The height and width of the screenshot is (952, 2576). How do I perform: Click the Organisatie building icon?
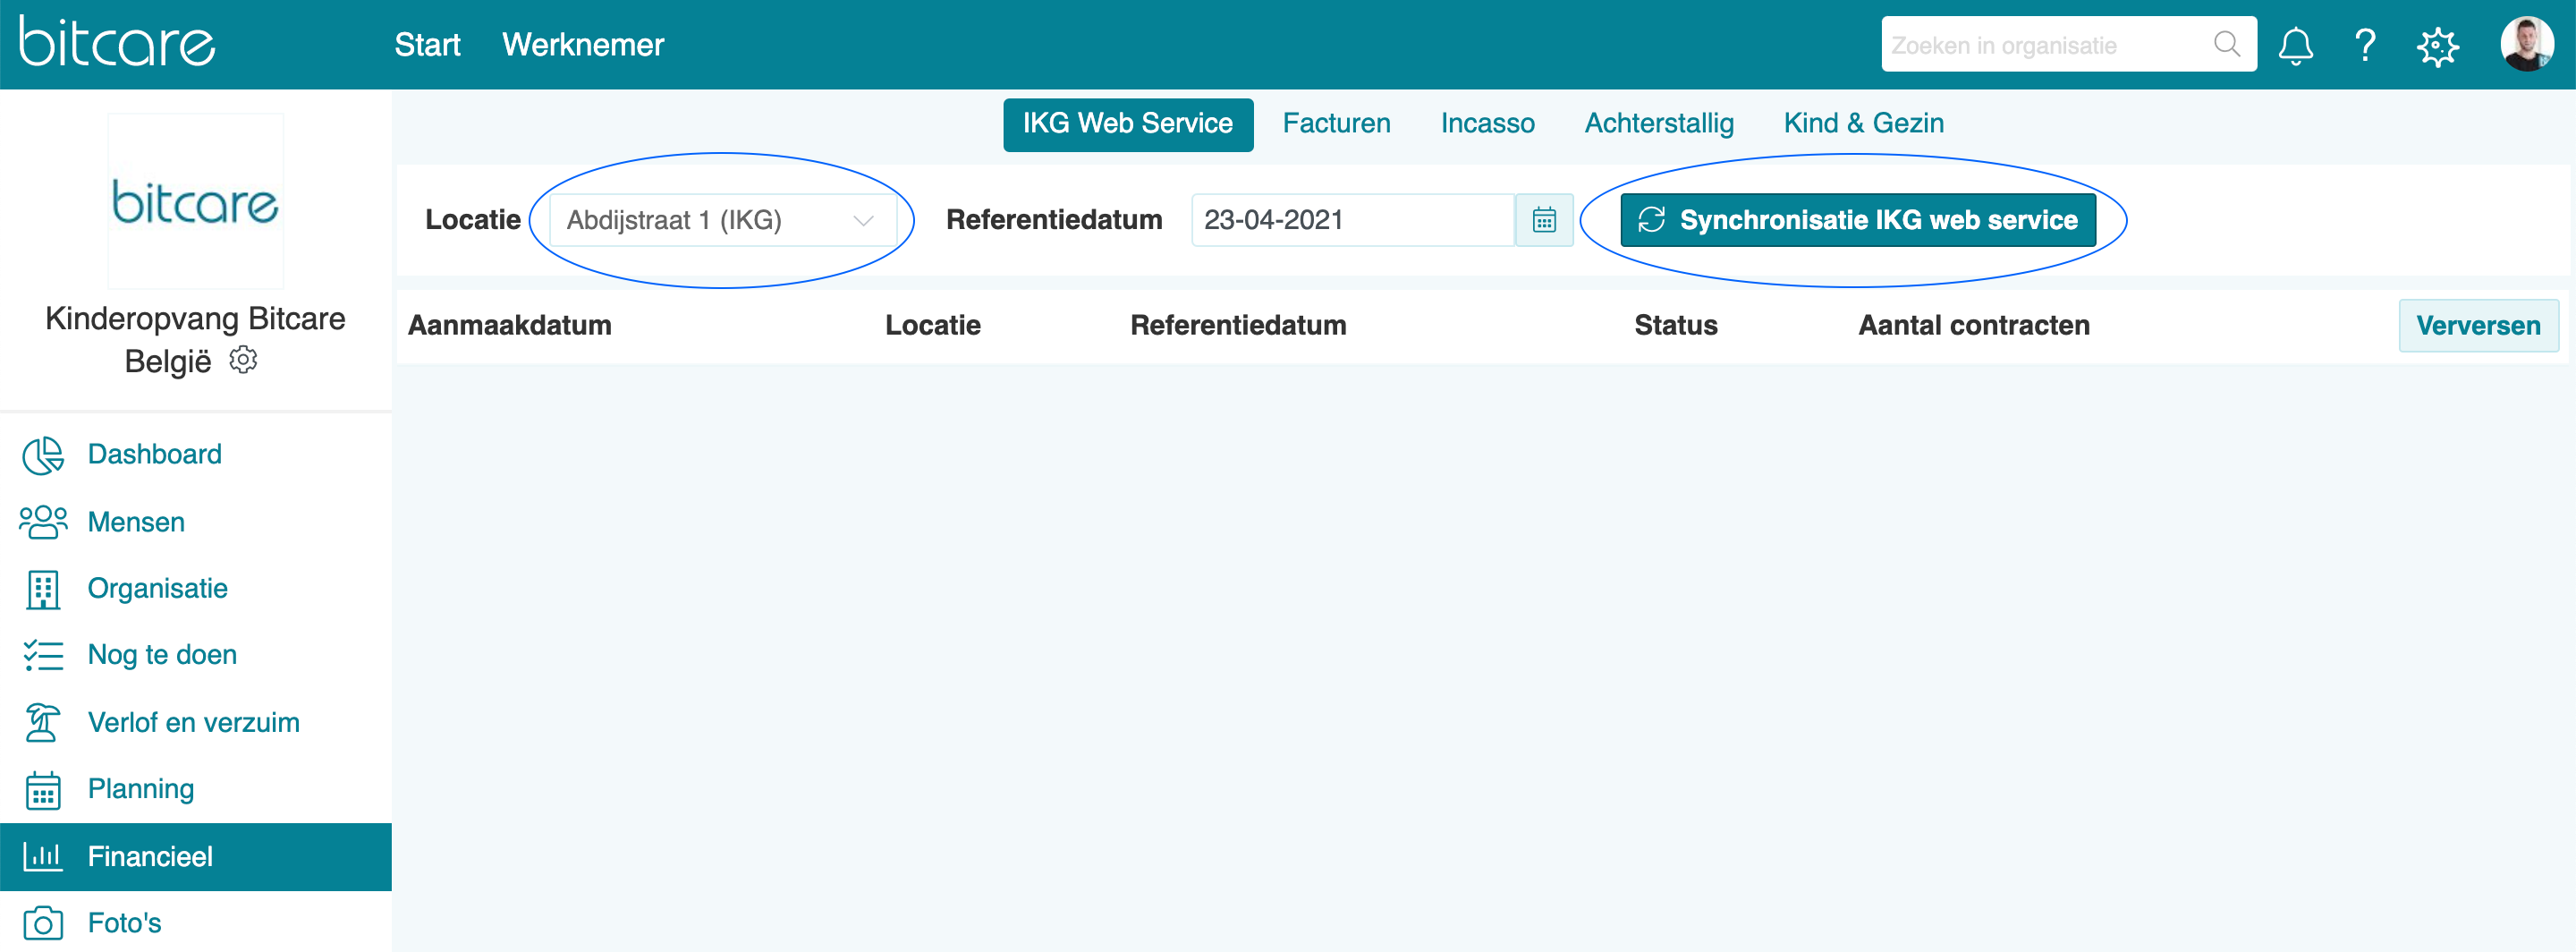pos(43,589)
